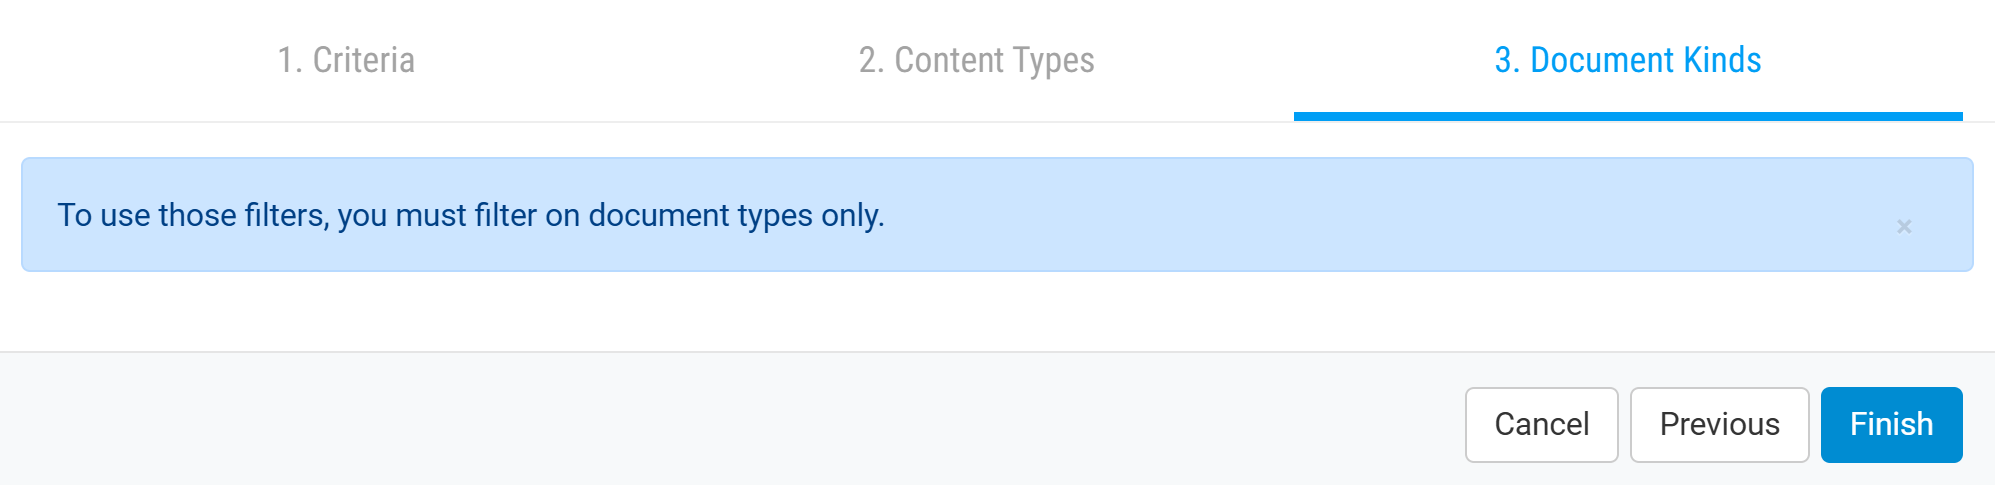Finish the filter setup wizard
This screenshot has width=1995, height=485.
click(x=1891, y=424)
